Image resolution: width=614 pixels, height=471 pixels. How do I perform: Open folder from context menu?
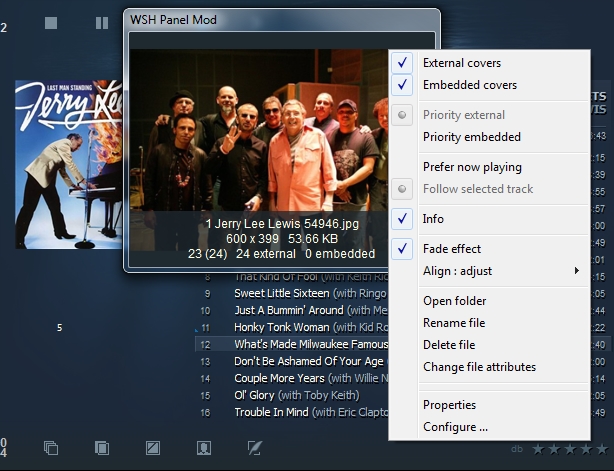pyautogui.click(x=454, y=301)
